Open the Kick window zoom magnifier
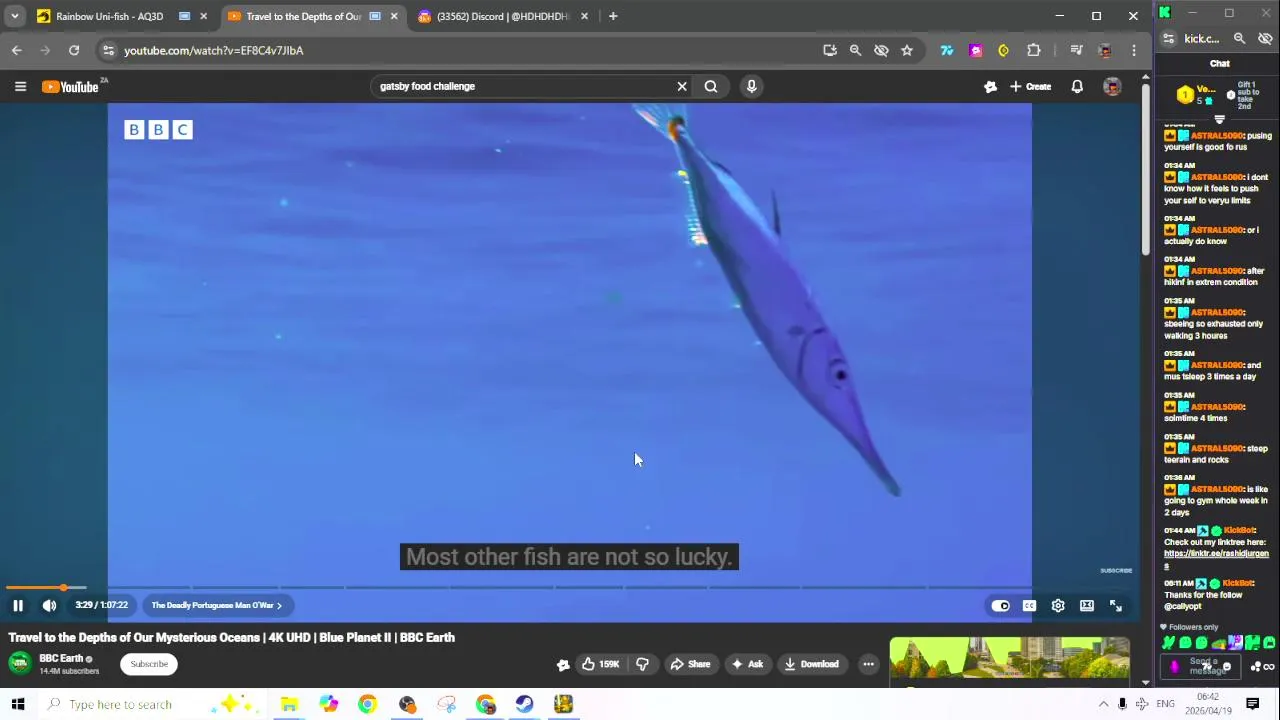The height and width of the screenshot is (720, 1280). pos(1239,39)
